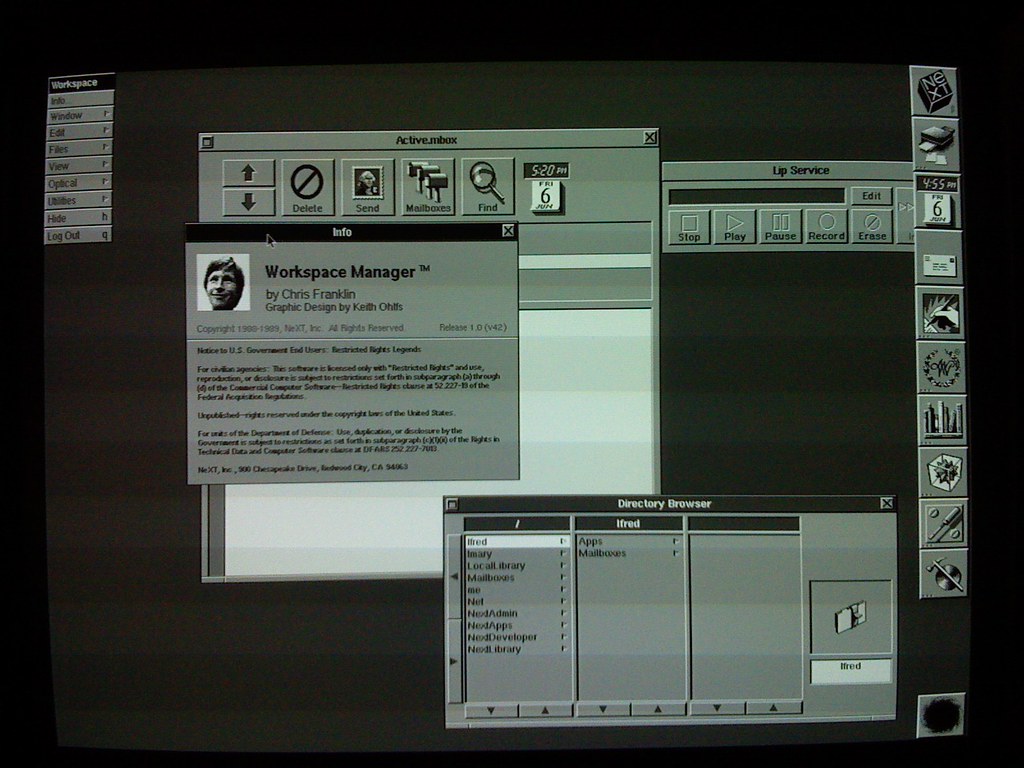The width and height of the screenshot is (1024, 768).
Task: Open the printer icon in the dock
Action: (x=936, y=143)
